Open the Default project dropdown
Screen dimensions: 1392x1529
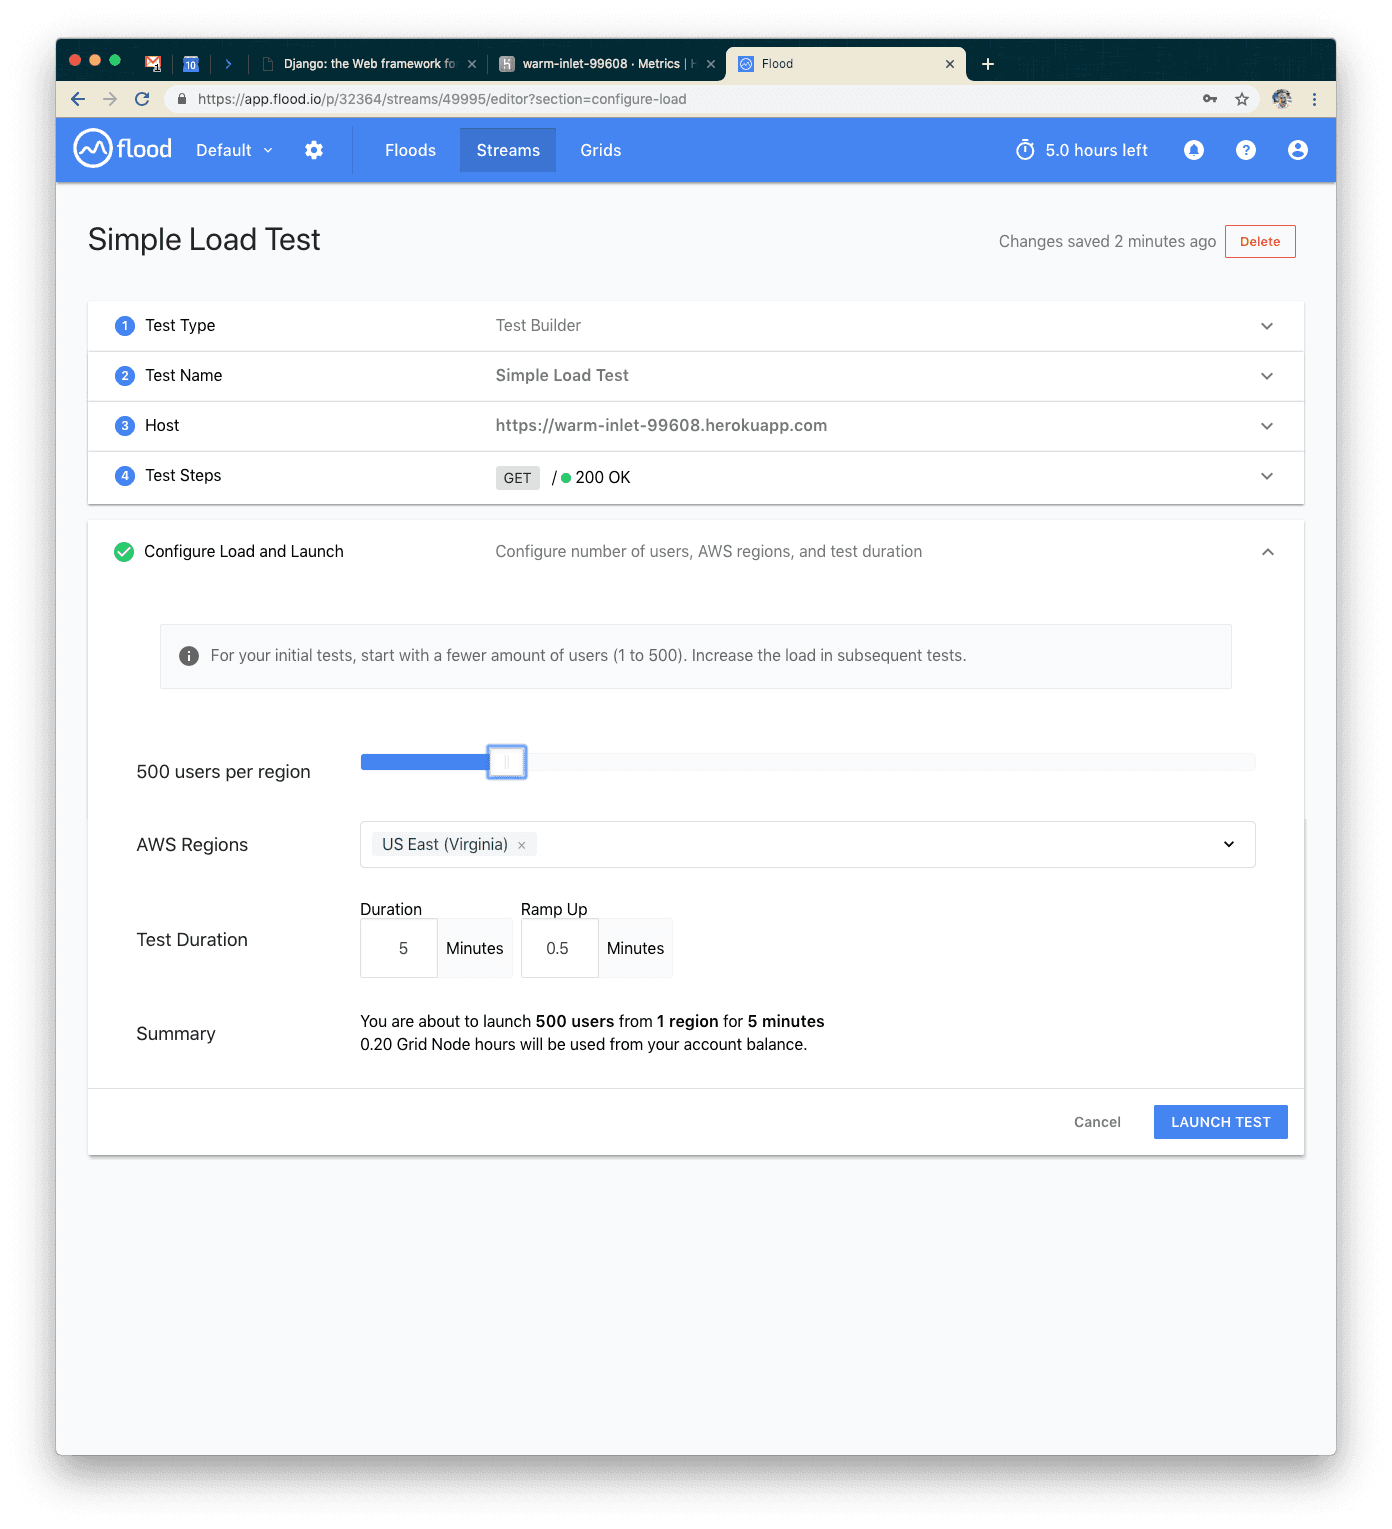[234, 150]
